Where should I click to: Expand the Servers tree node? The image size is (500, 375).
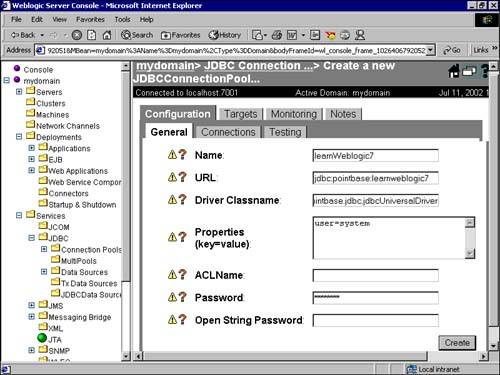tap(19, 92)
